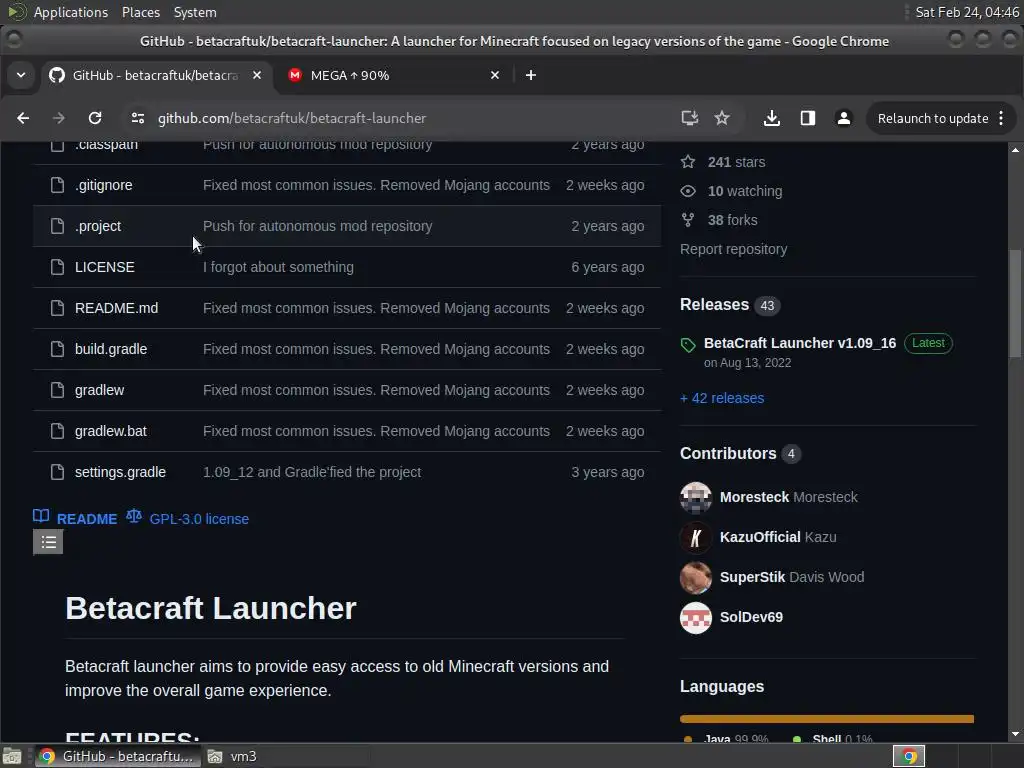Click '+ 42 releases' link

coord(722,398)
